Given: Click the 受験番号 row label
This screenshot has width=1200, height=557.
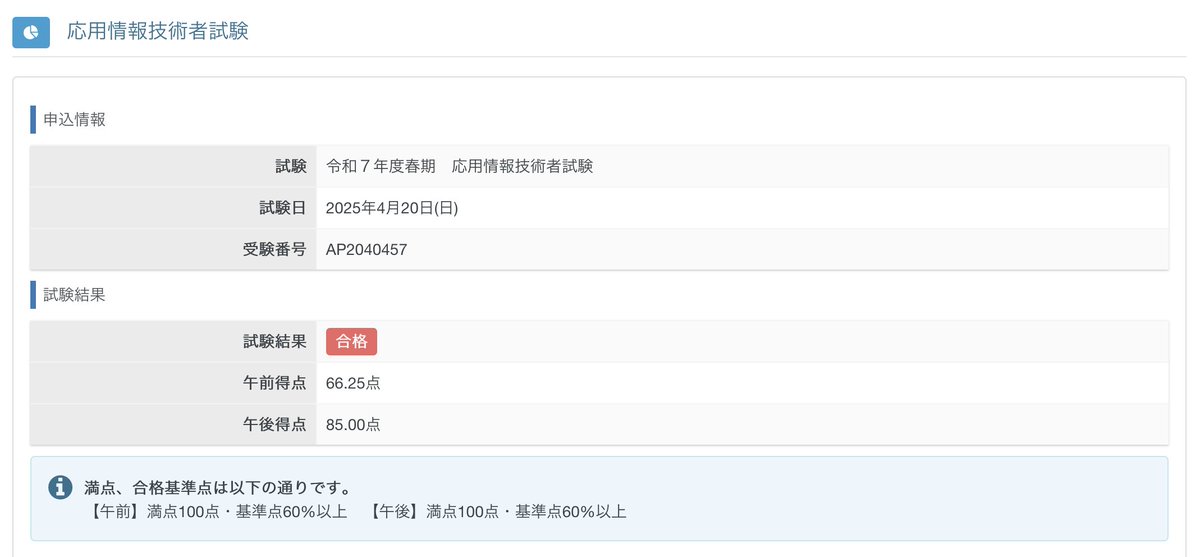Looking at the screenshot, I should coord(275,250).
